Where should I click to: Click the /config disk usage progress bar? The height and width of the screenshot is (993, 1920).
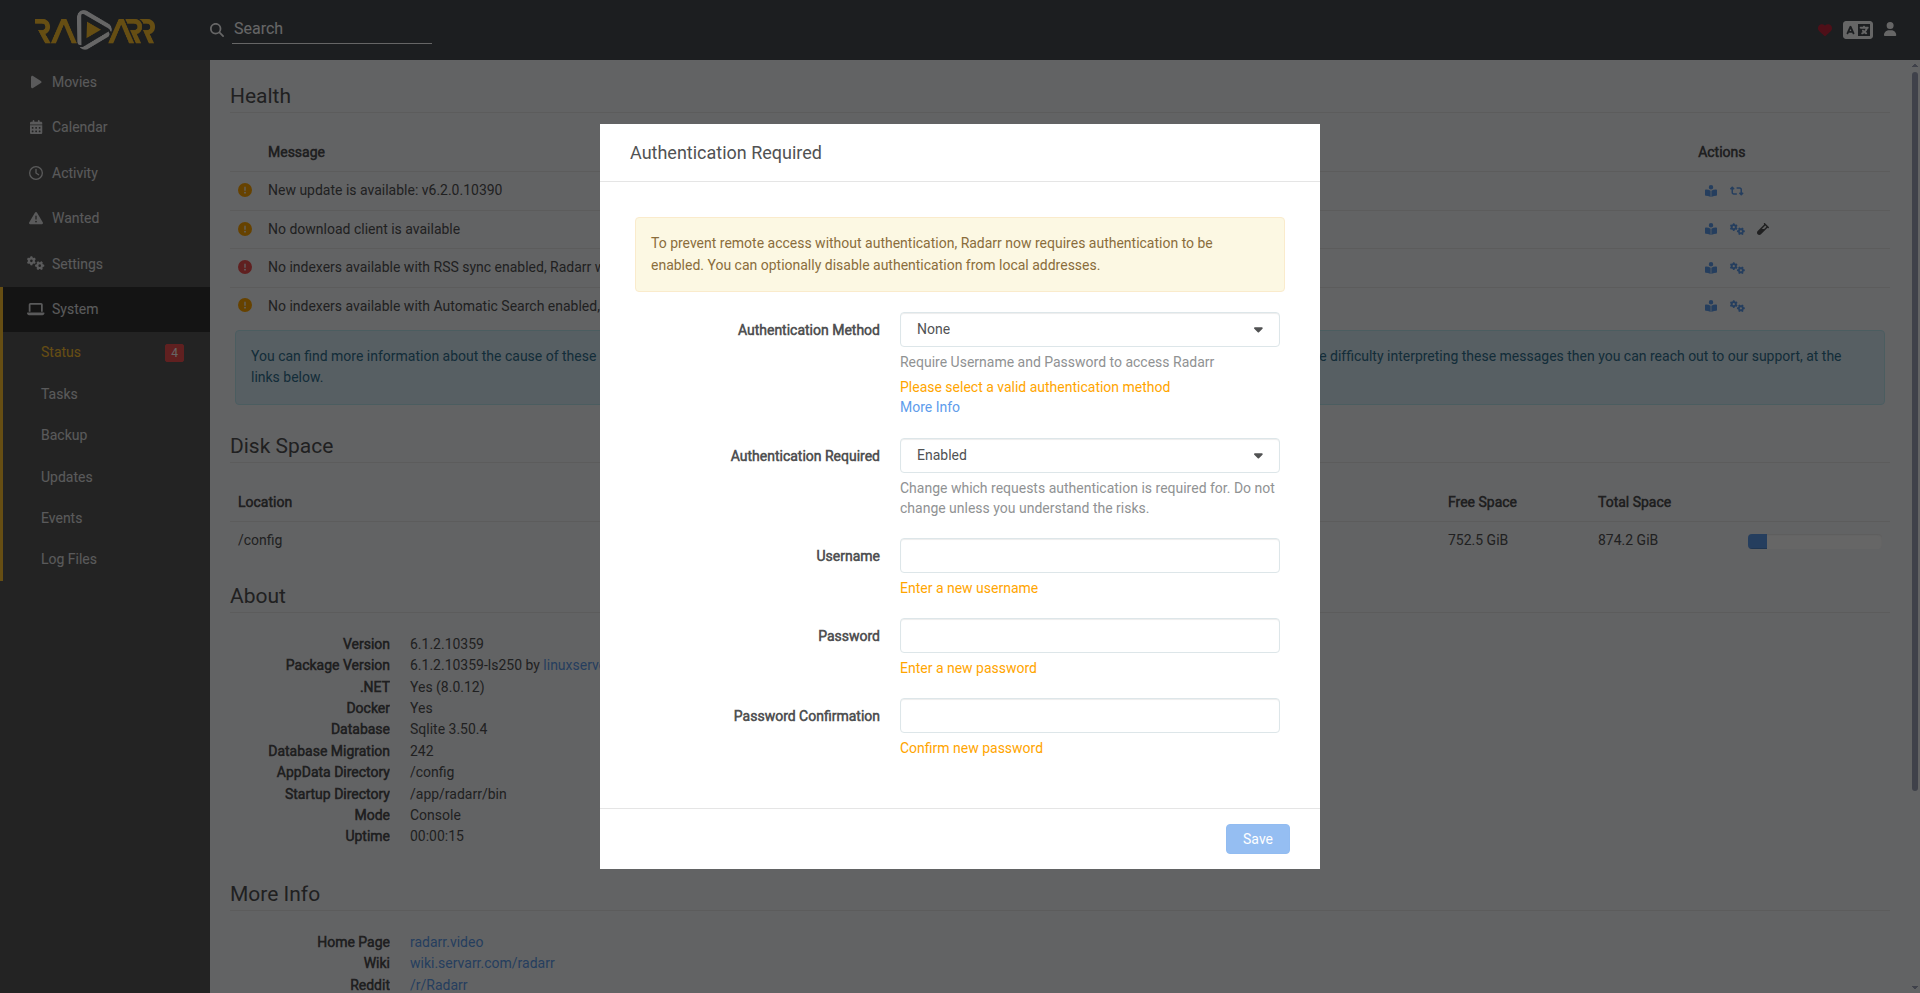click(x=1813, y=541)
